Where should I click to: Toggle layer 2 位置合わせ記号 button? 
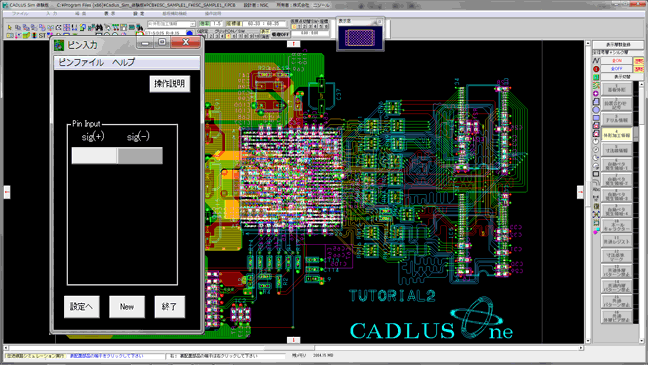616,104
